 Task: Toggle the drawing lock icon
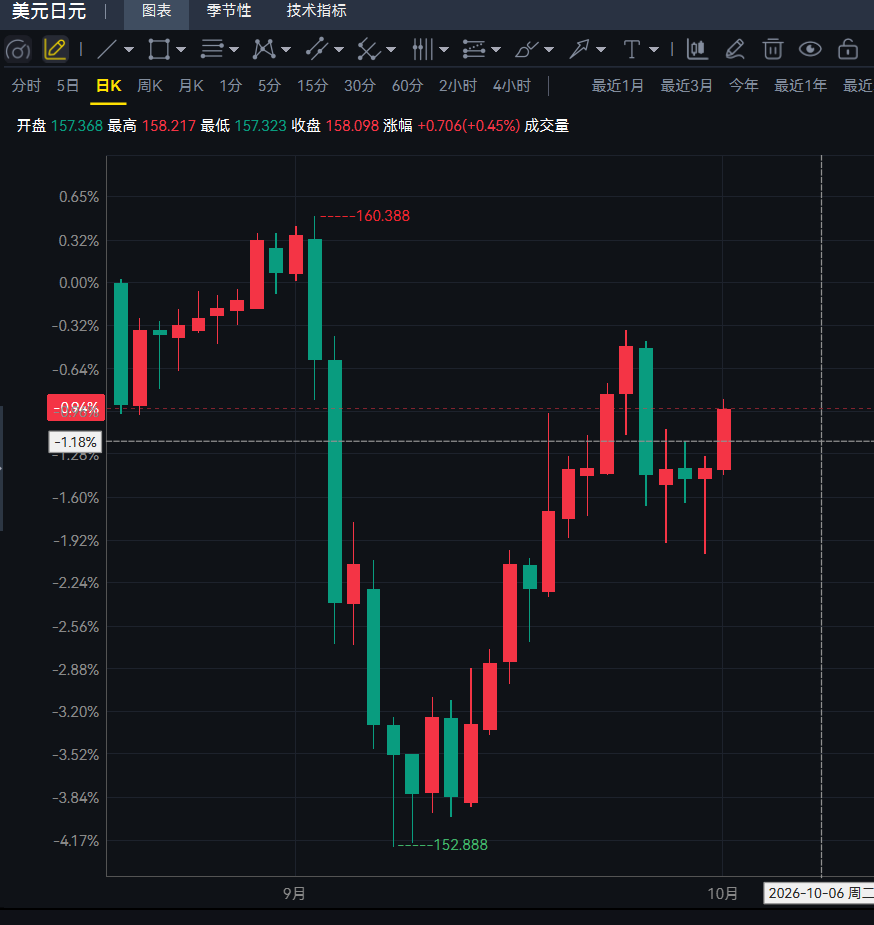pyautogui.click(x=848, y=50)
